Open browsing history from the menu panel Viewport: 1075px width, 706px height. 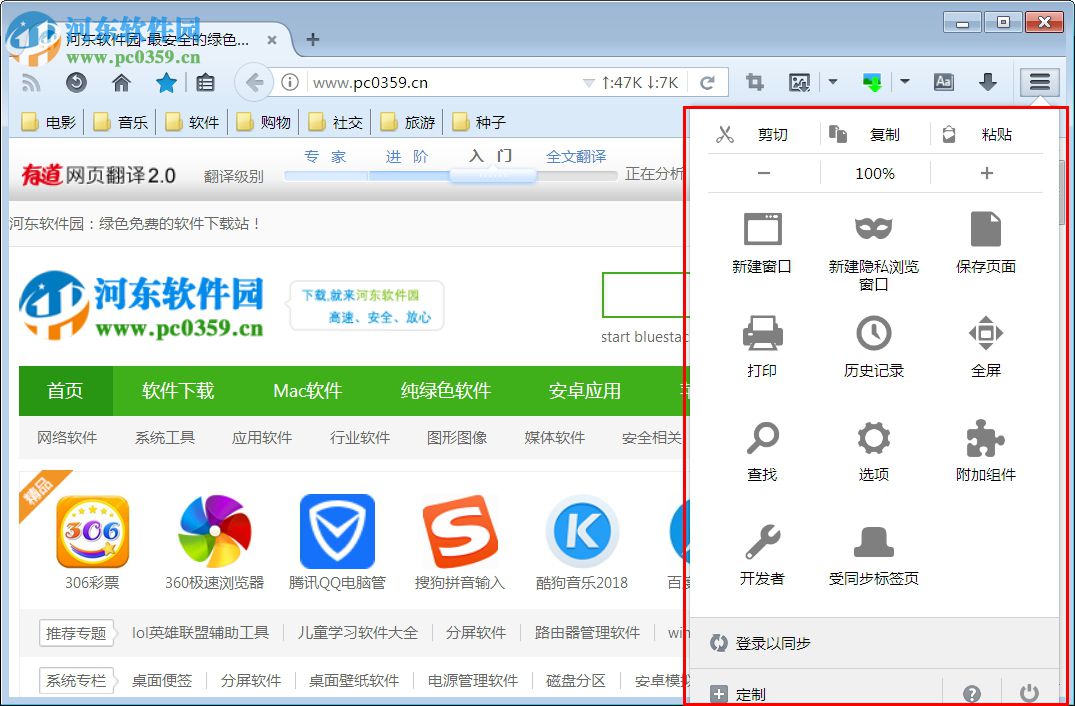(x=872, y=333)
